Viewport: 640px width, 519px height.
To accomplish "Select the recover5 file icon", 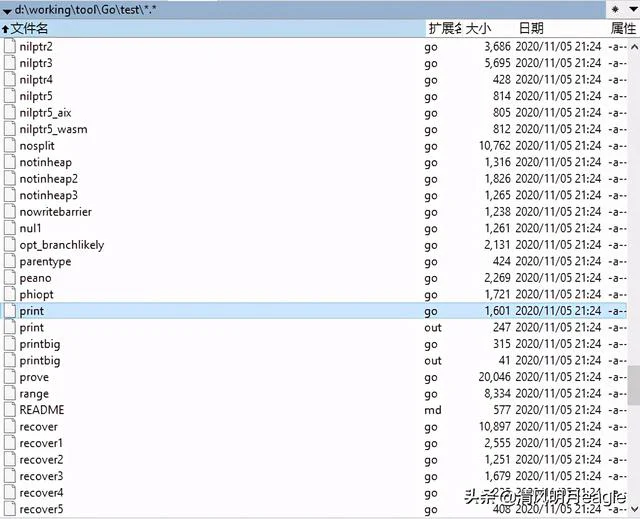I will [10, 509].
